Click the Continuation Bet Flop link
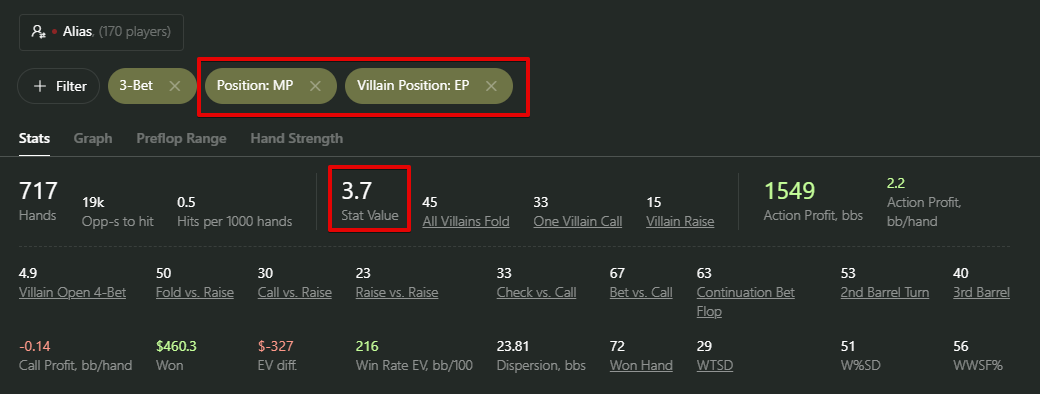1040x394 pixels. pyautogui.click(x=746, y=302)
